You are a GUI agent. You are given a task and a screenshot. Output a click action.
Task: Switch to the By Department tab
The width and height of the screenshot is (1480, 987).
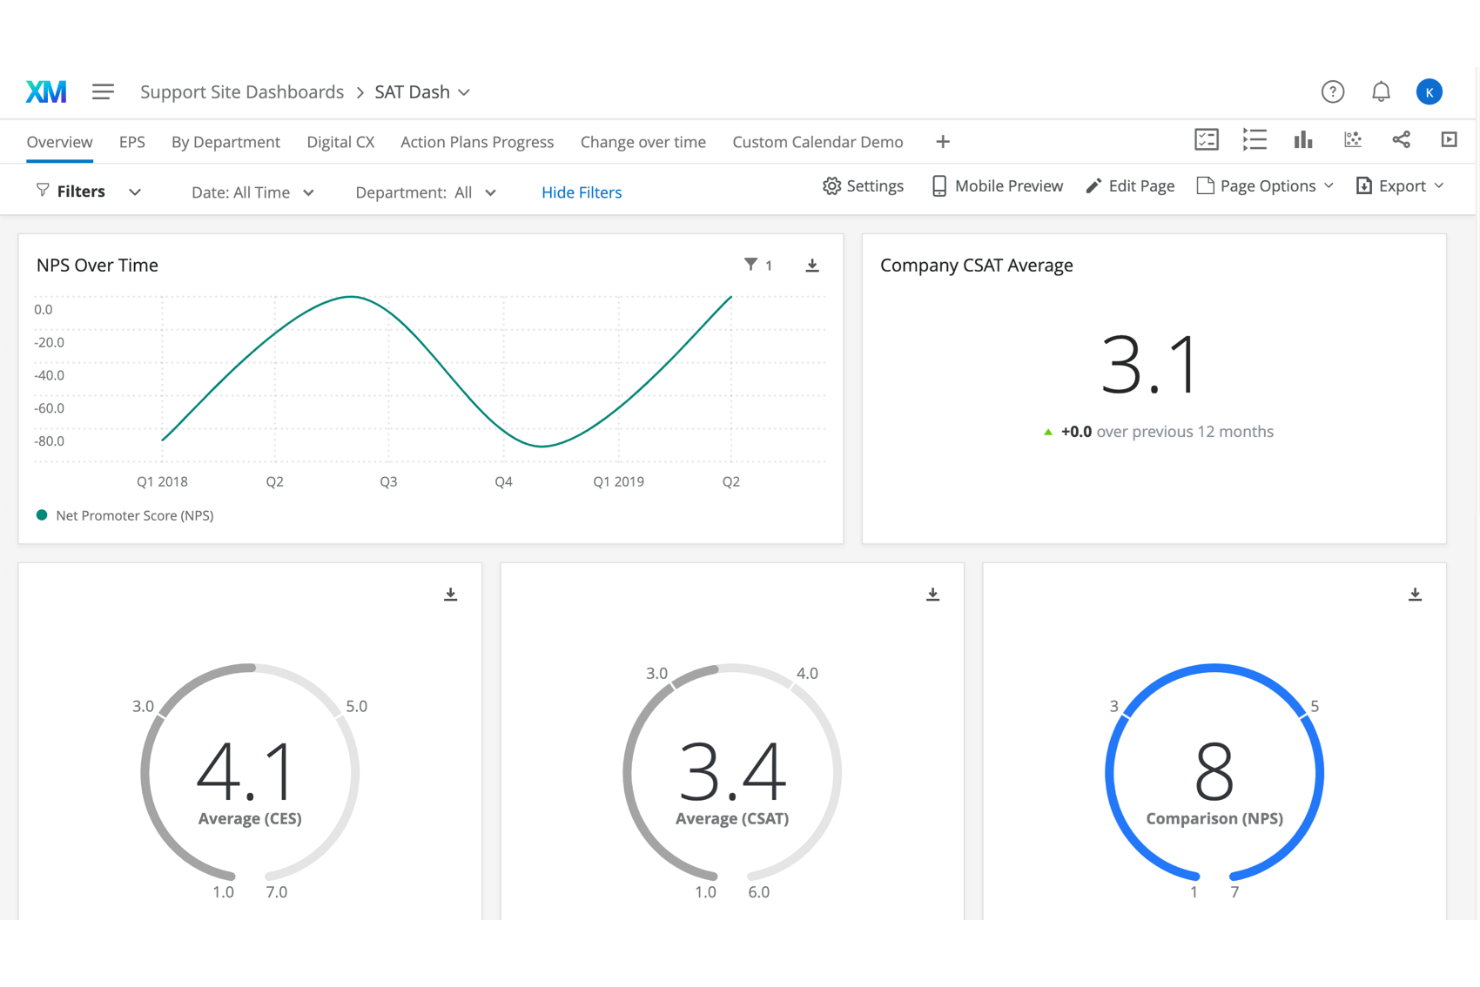pos(226,142)
